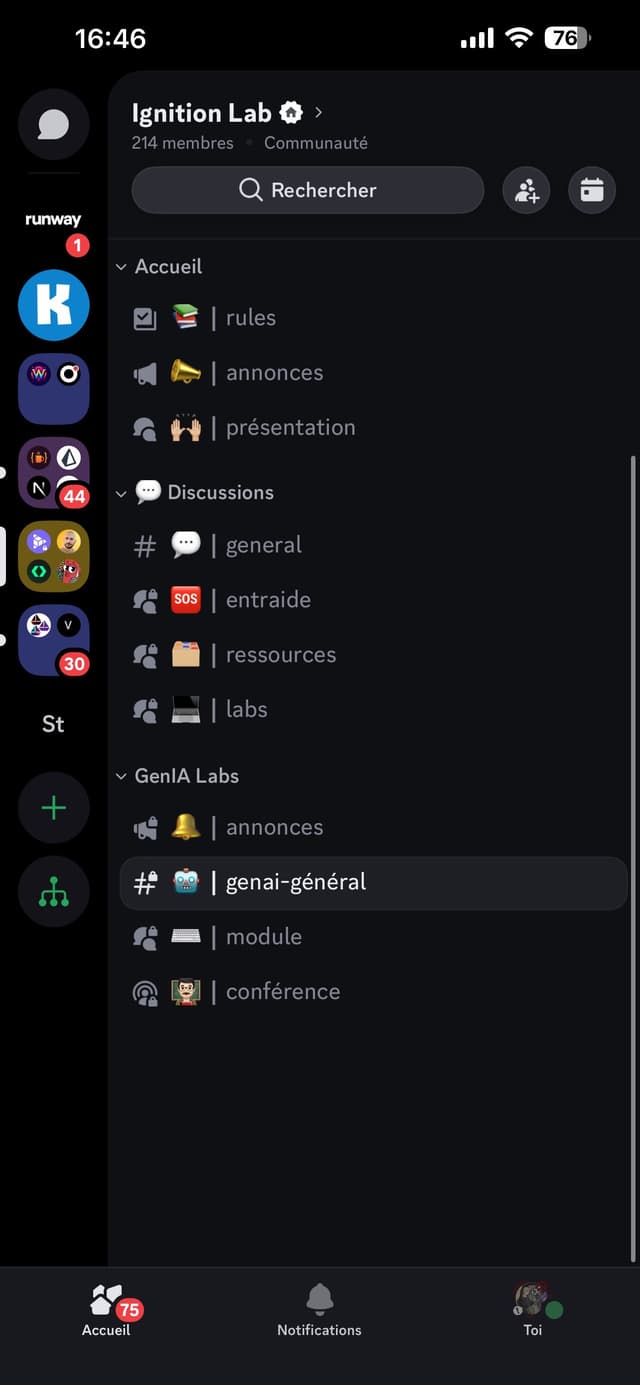Join the conférence stage channel
The width and height of the screenshot is (640, 1385).
[282, 992]
